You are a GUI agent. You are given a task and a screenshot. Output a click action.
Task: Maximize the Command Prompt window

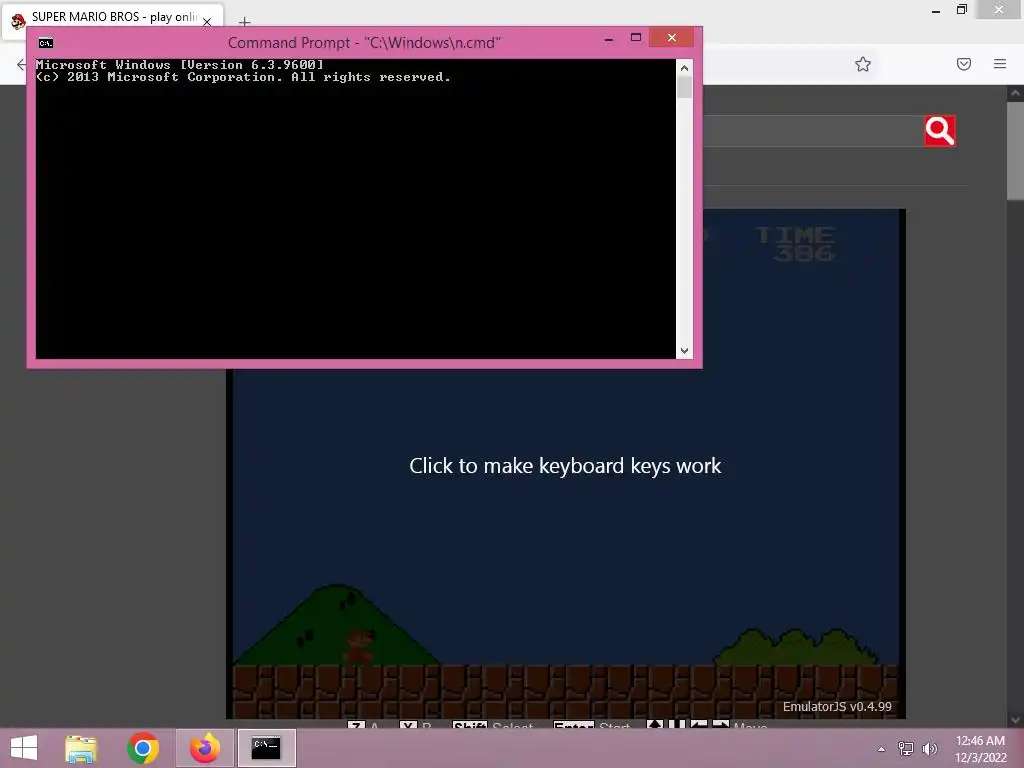pos(635,38)
